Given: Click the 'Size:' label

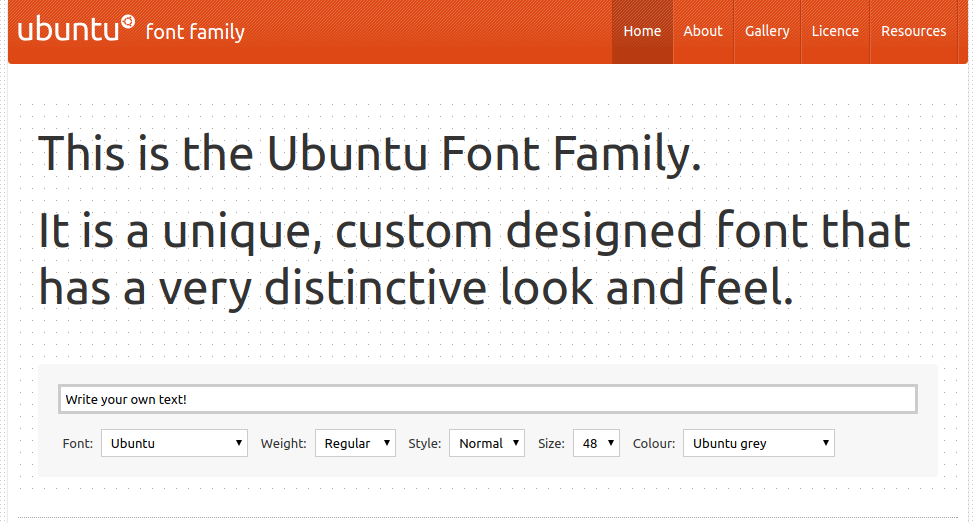Looking at the screenshot, I should coord(552,443).
